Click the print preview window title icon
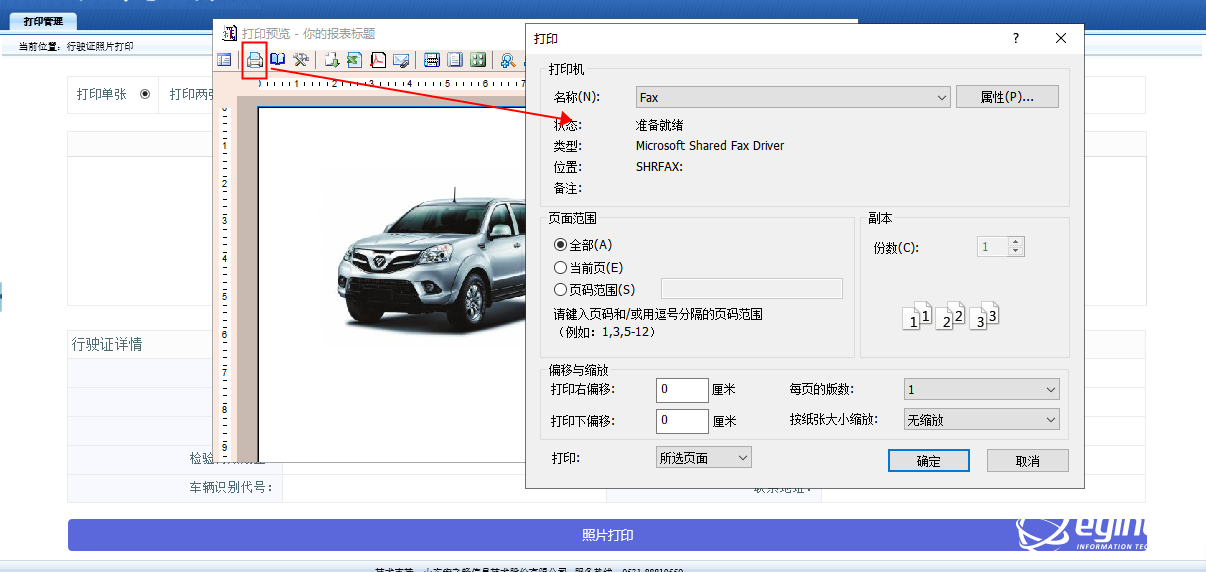 pos(229,33)
